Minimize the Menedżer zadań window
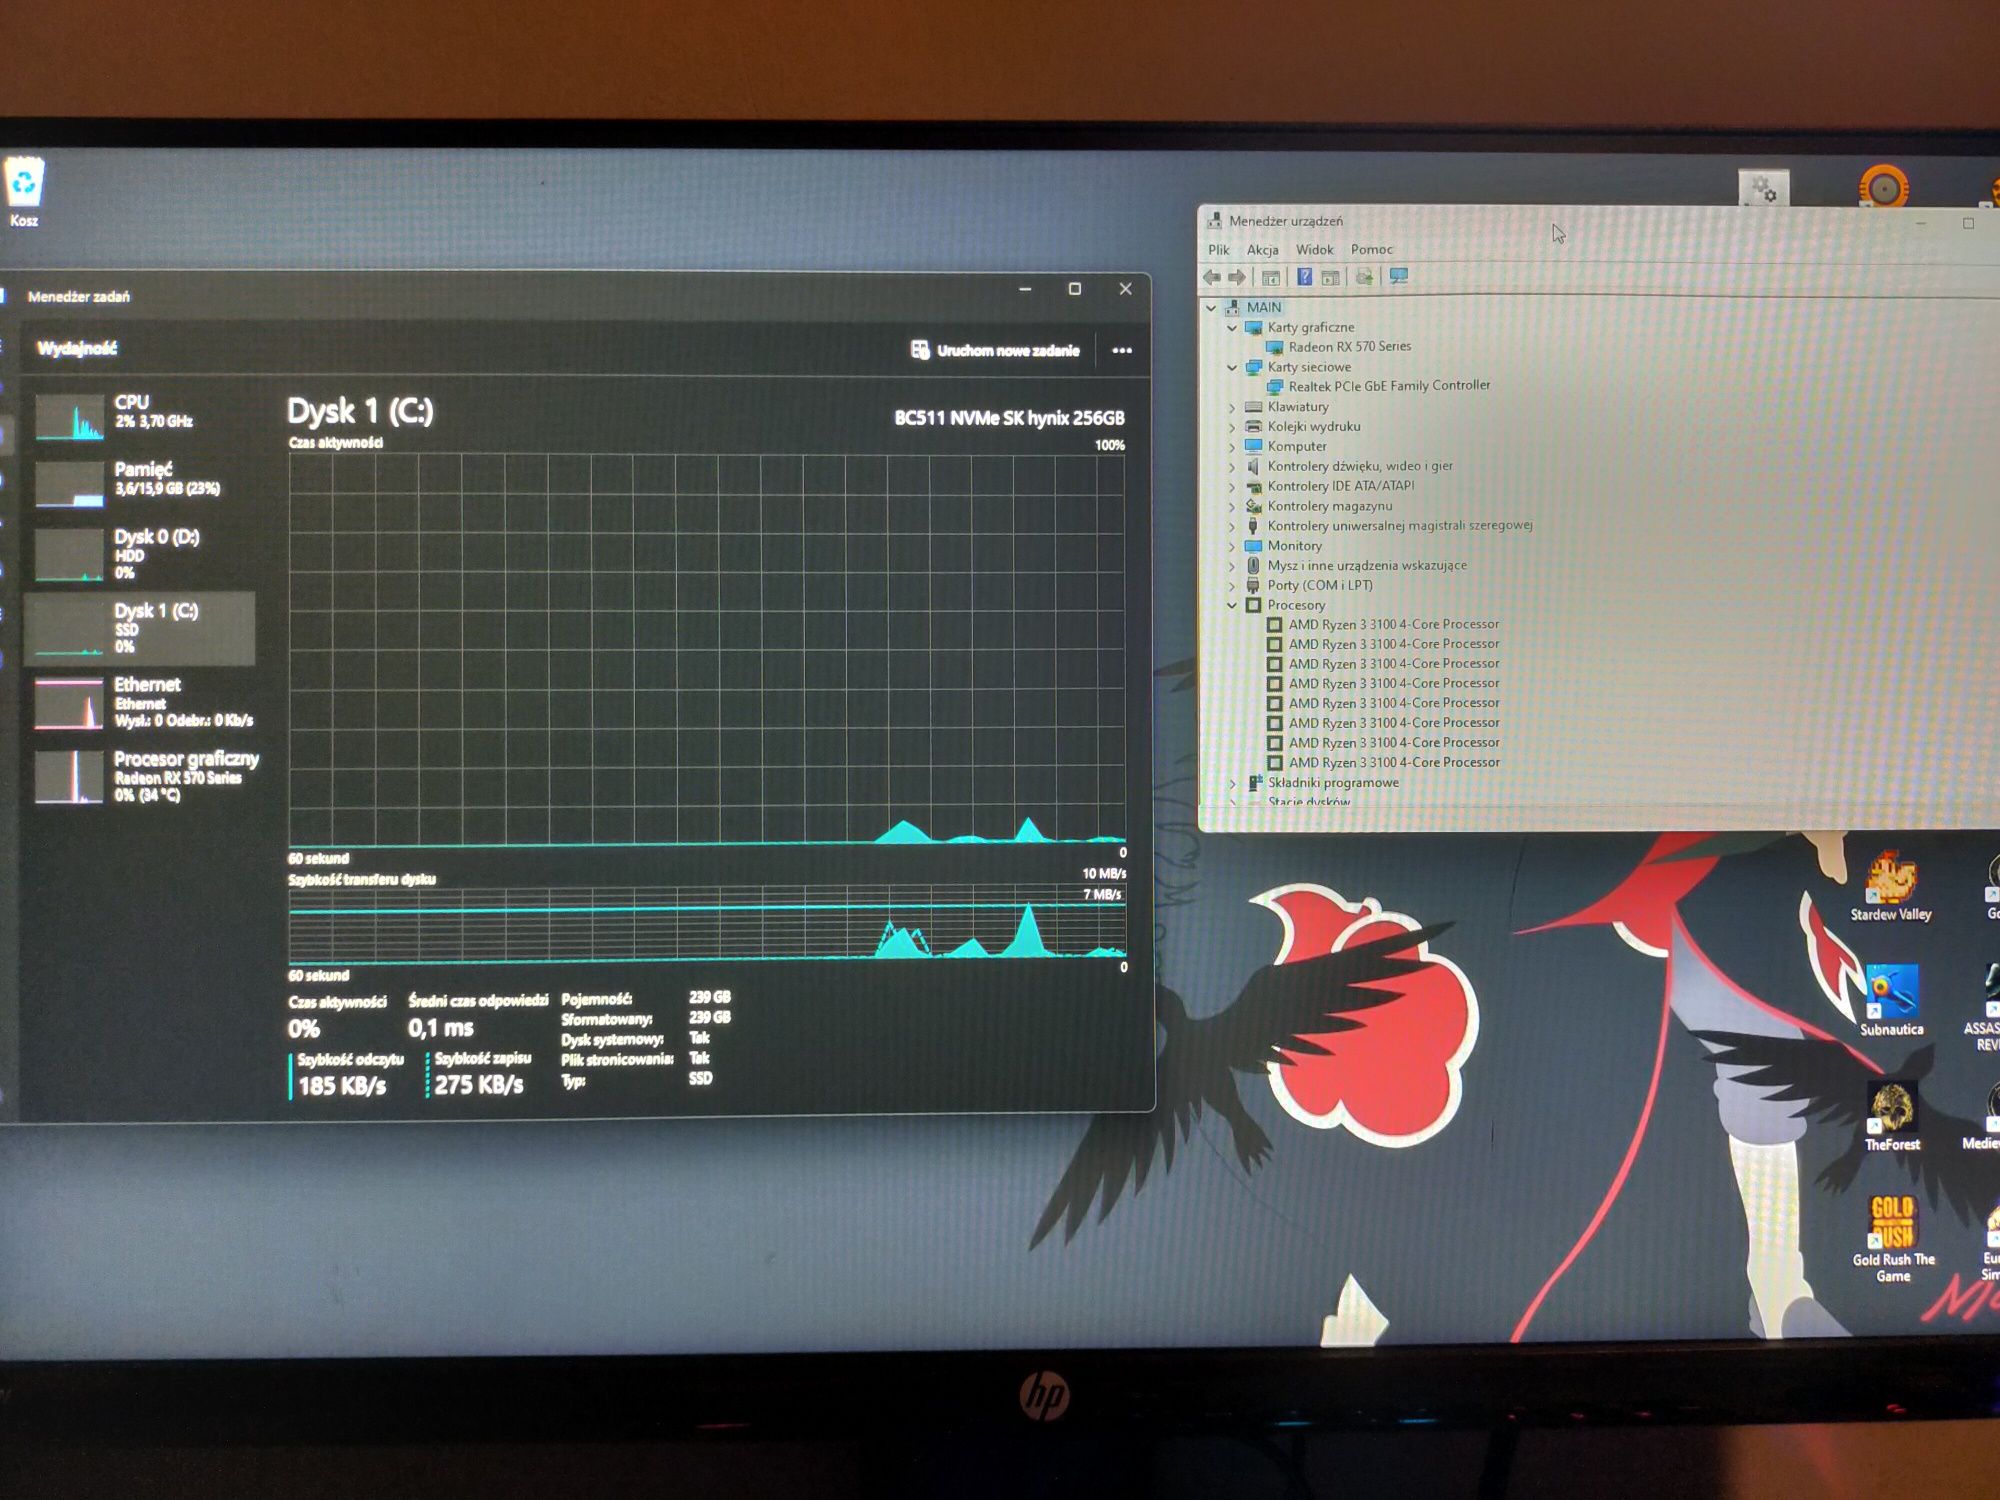This screenshot has width=2000, height=1500. click(x=1025, y=289)
